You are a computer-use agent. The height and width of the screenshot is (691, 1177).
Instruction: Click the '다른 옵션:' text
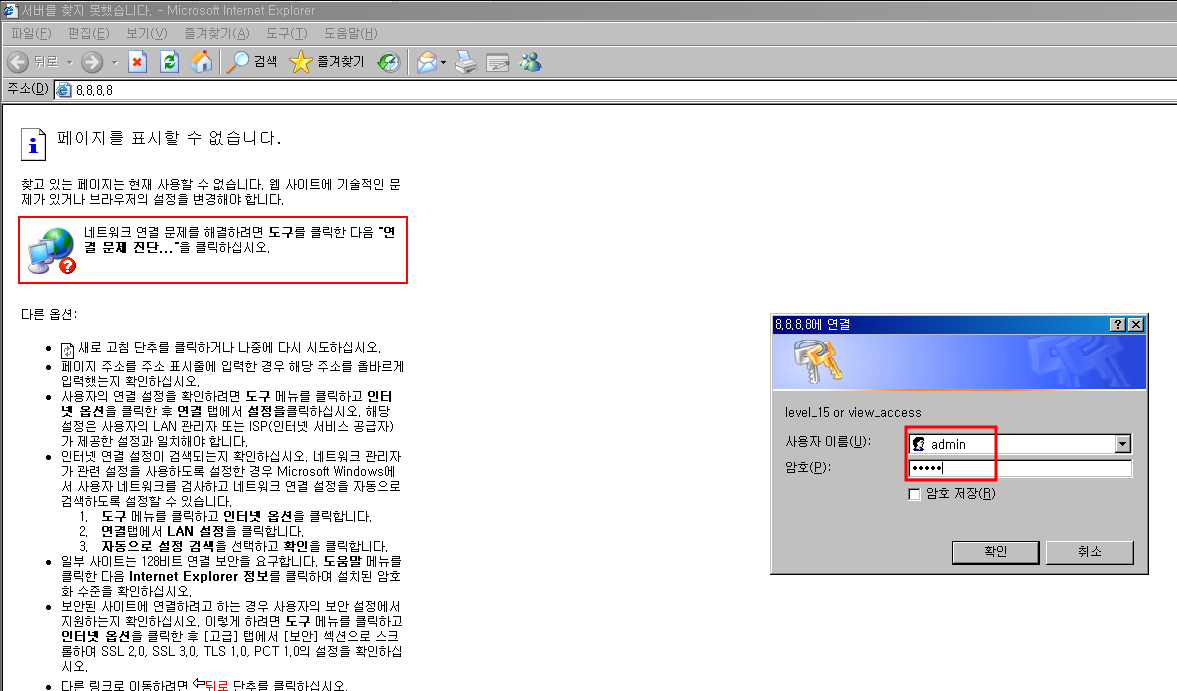[x=49, y=314]
